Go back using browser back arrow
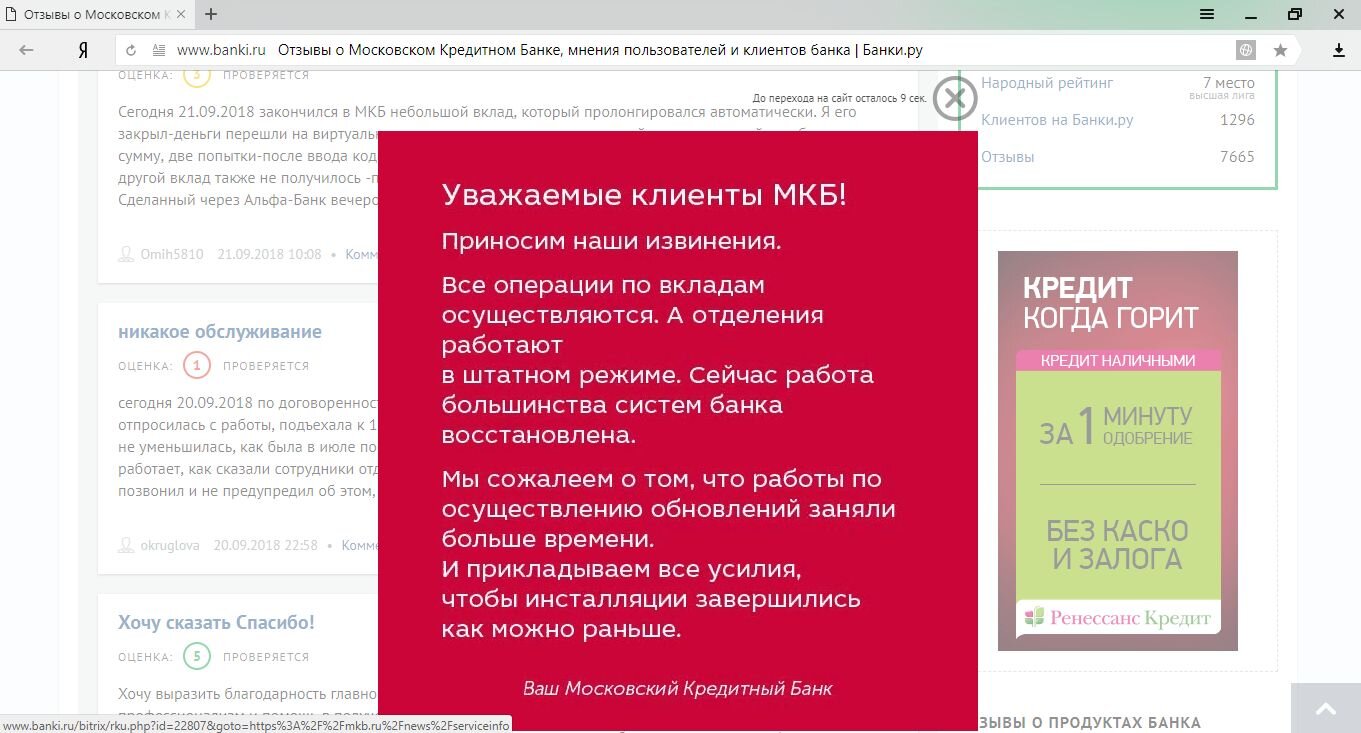 [26, 50]
